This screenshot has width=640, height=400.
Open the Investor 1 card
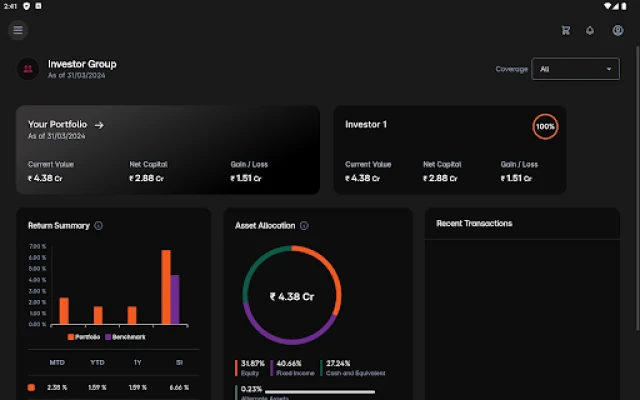[449, 150]
